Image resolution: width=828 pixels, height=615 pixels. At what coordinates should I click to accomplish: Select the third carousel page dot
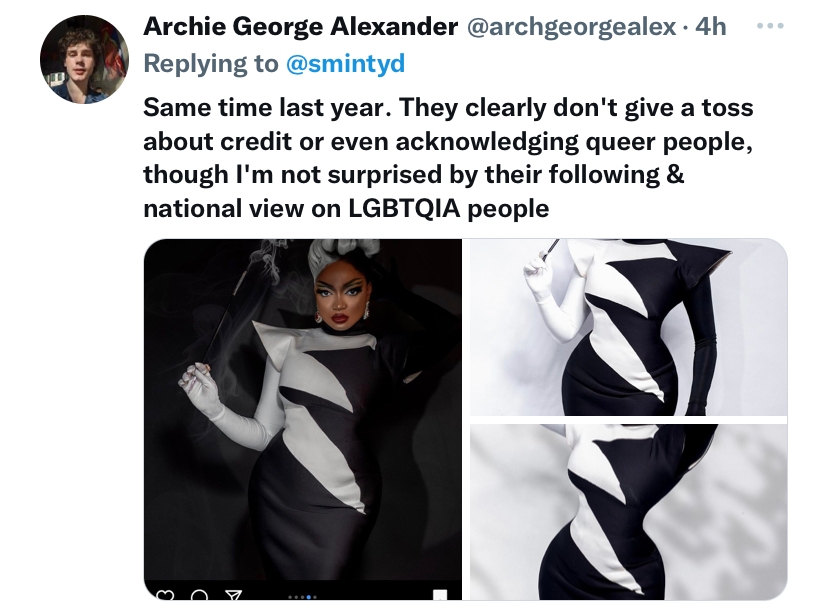pos(303,597)
